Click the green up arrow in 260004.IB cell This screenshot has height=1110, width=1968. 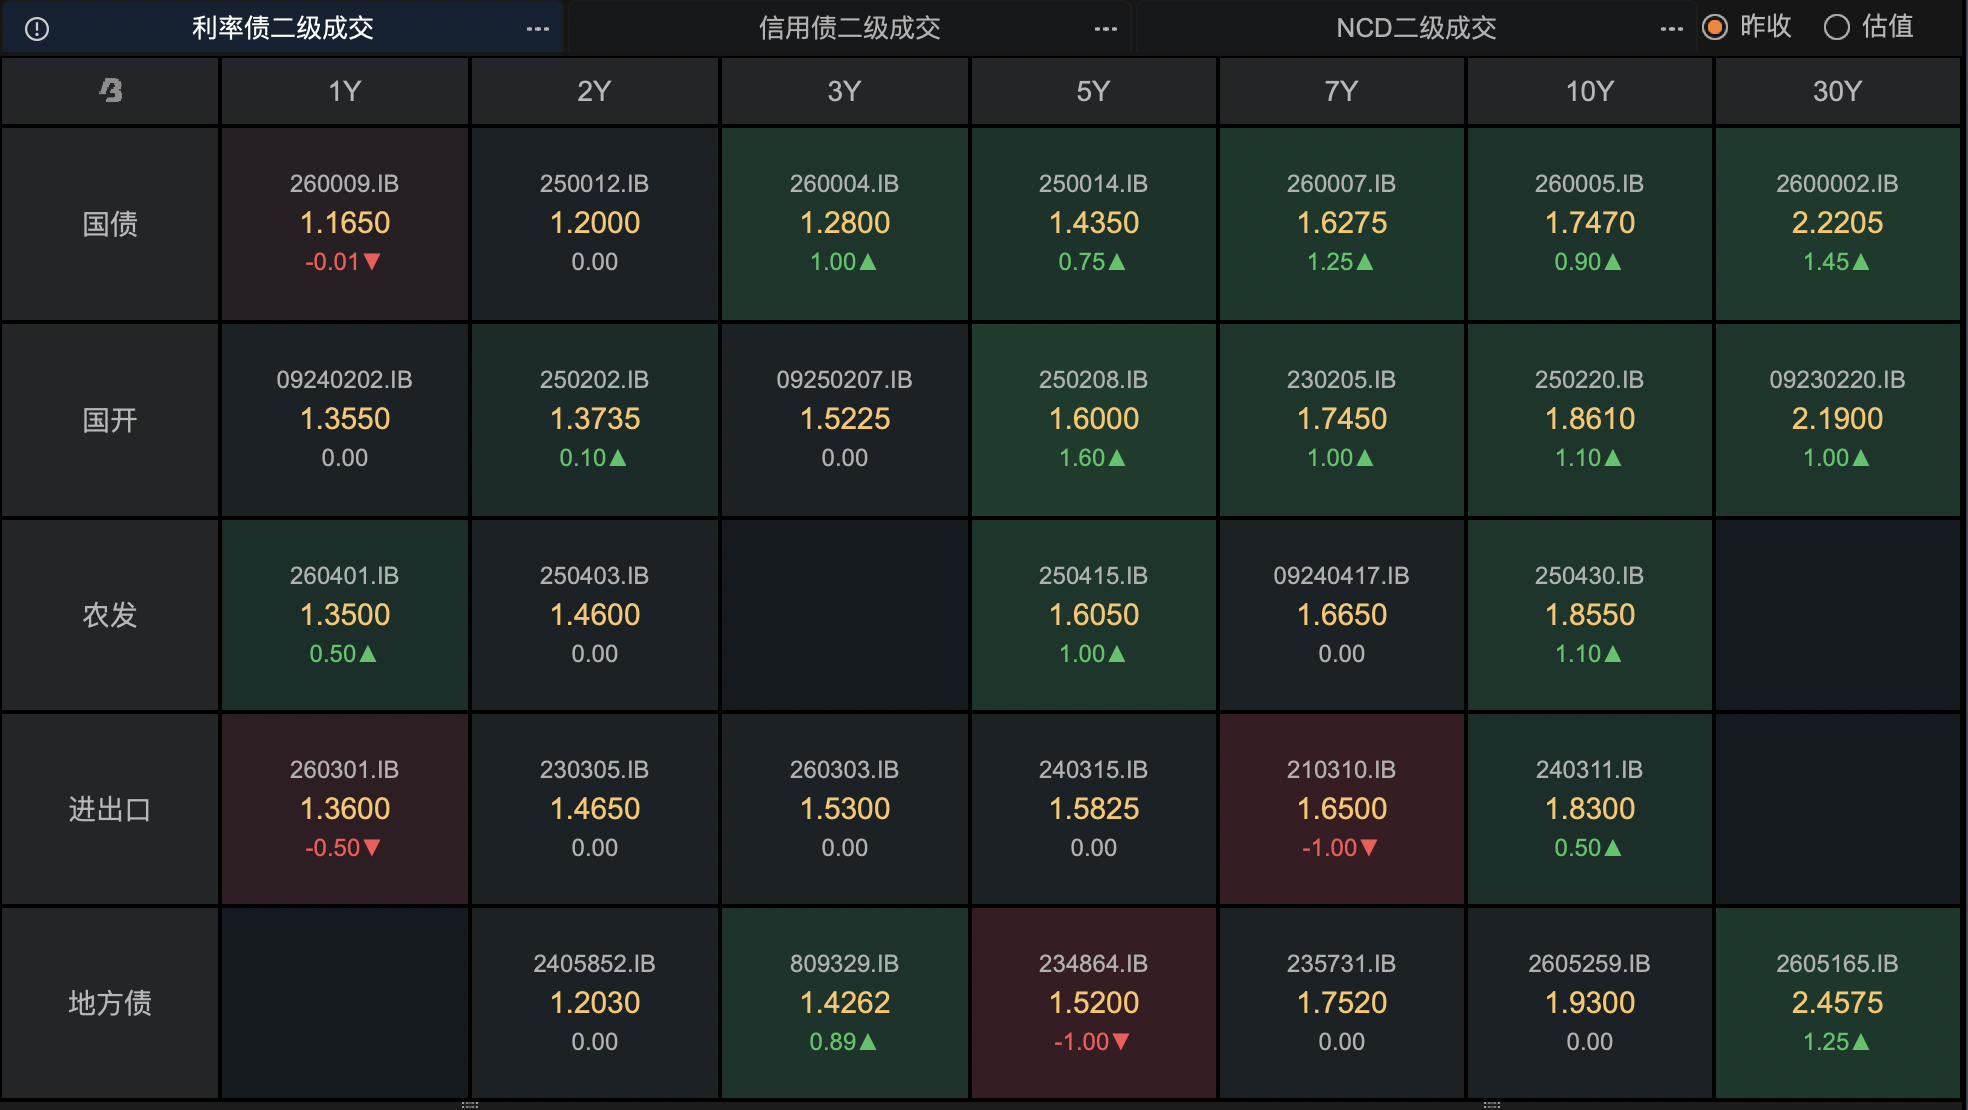coord(868,262)
